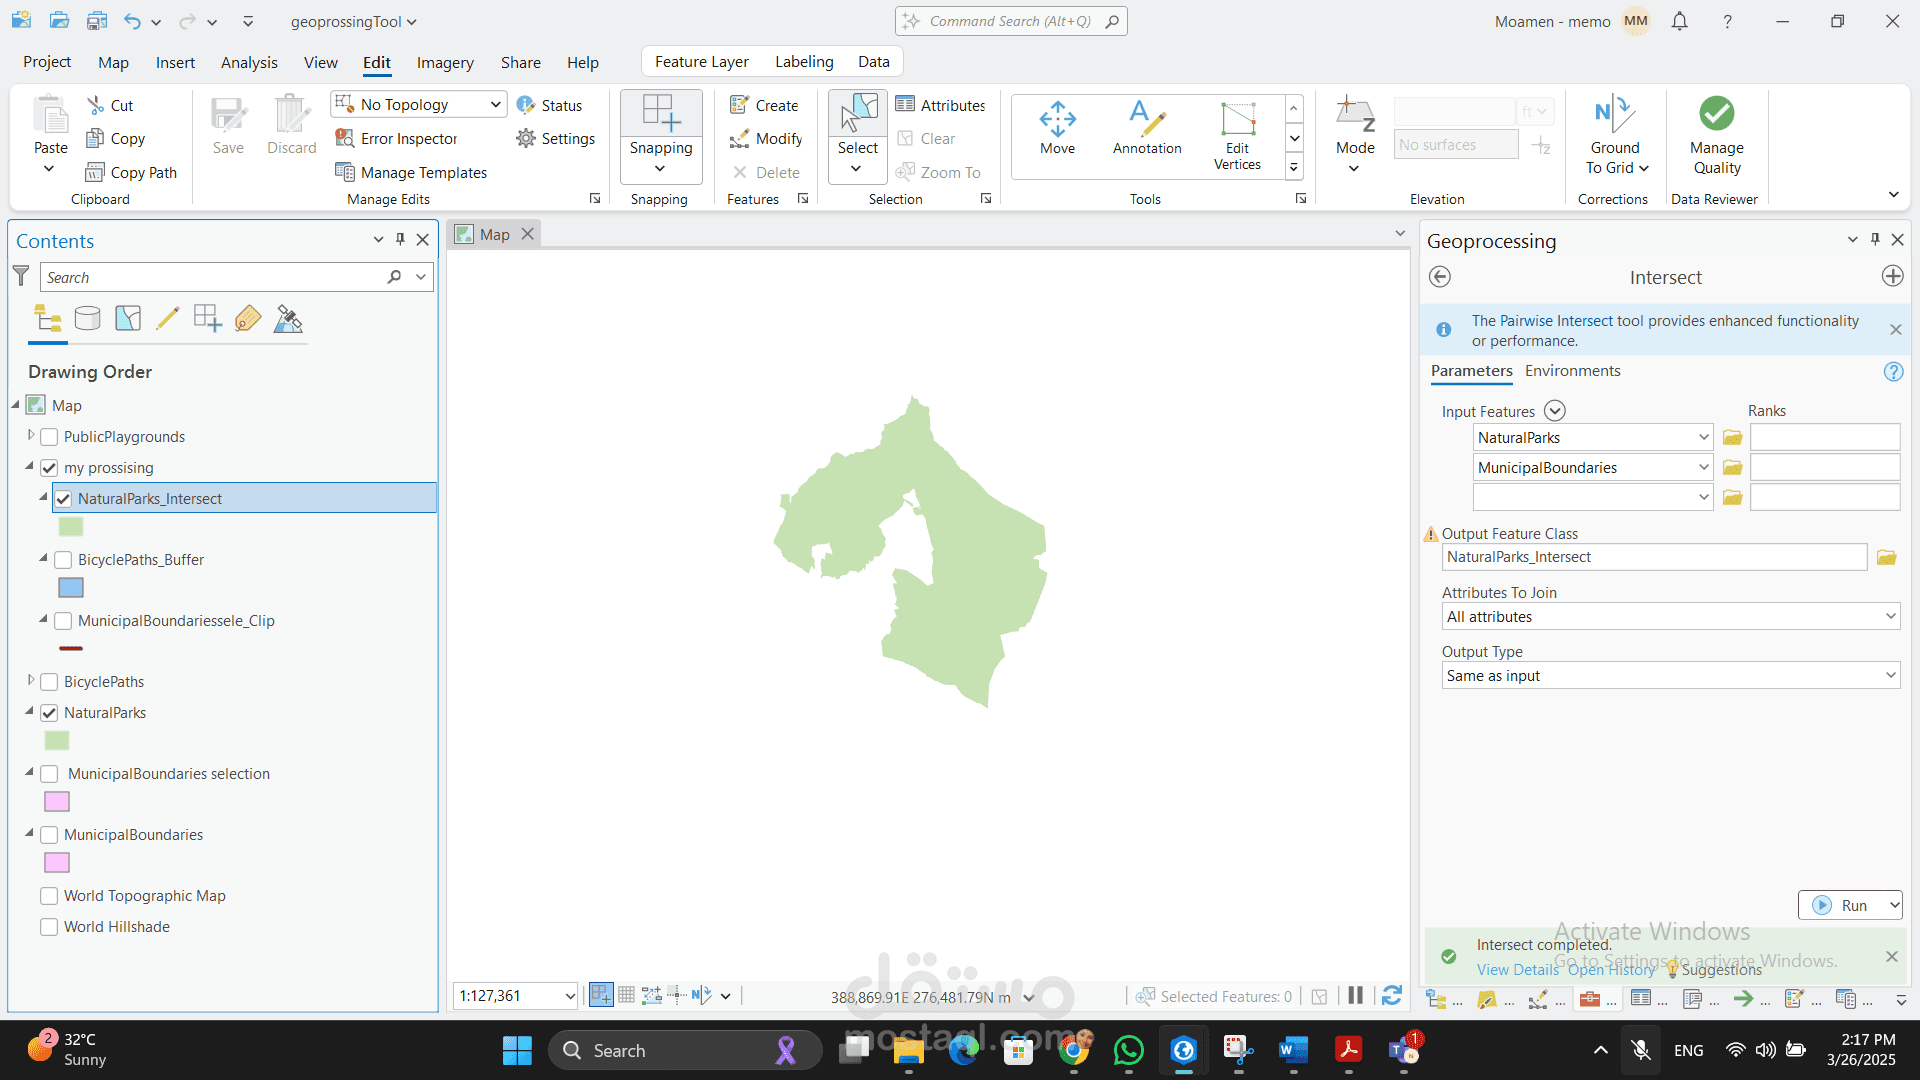Refresh the map view
This screenshot has height=1080, width=1920.
point(1392,996)
